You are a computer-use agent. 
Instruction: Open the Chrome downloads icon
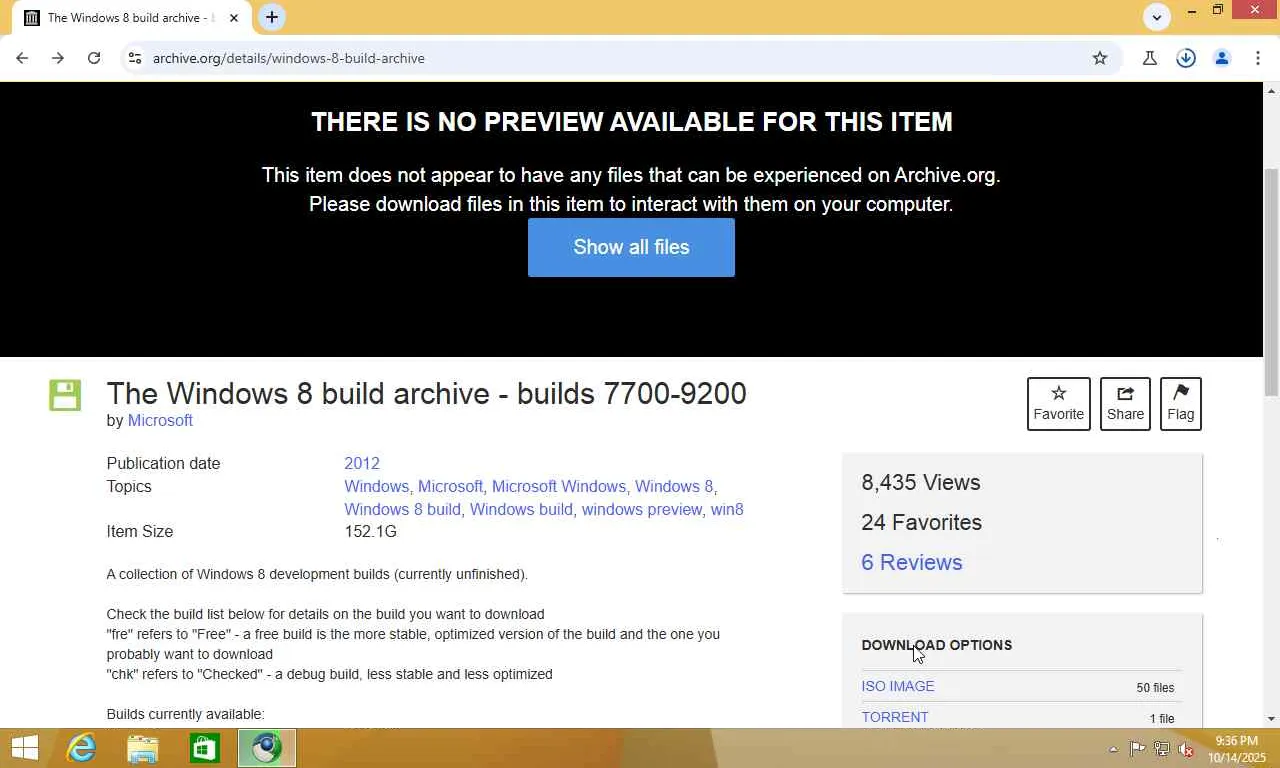tap(1186, 58)
